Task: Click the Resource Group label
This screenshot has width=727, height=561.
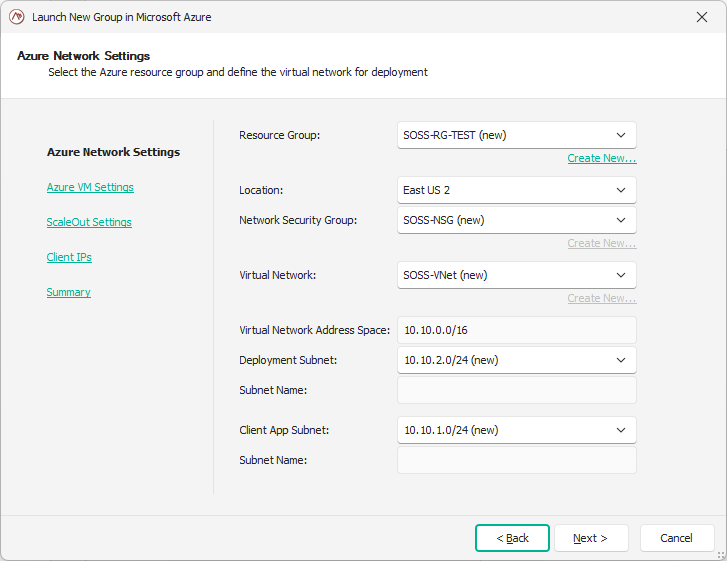Action: pyautogui.click(x=280, y=135)
